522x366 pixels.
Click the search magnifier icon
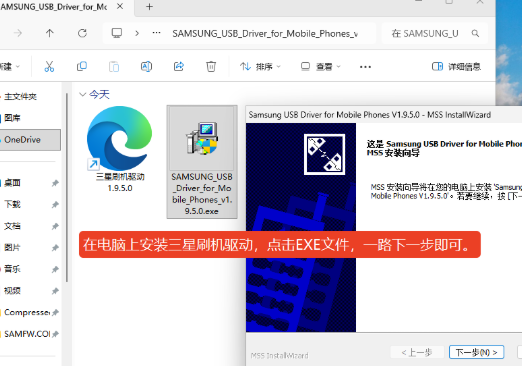475,33
